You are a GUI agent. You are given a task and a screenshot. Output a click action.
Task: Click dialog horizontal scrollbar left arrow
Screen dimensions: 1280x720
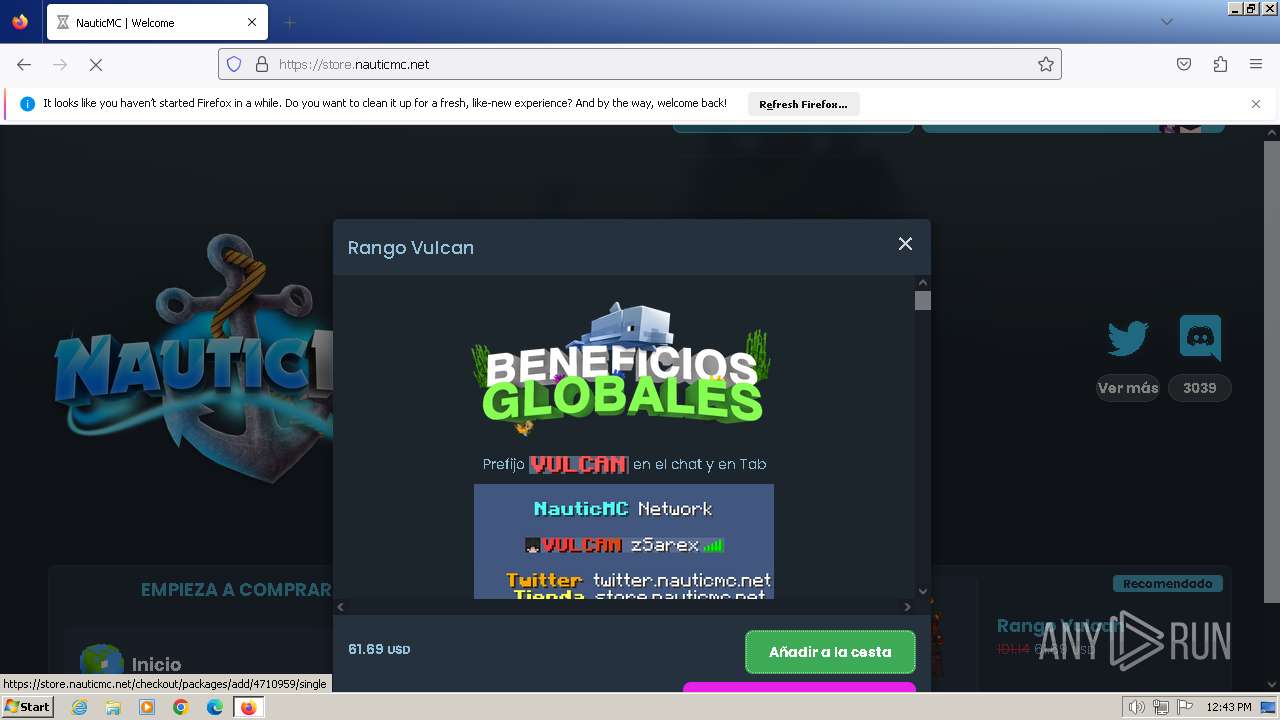click(x=340, y=607)
